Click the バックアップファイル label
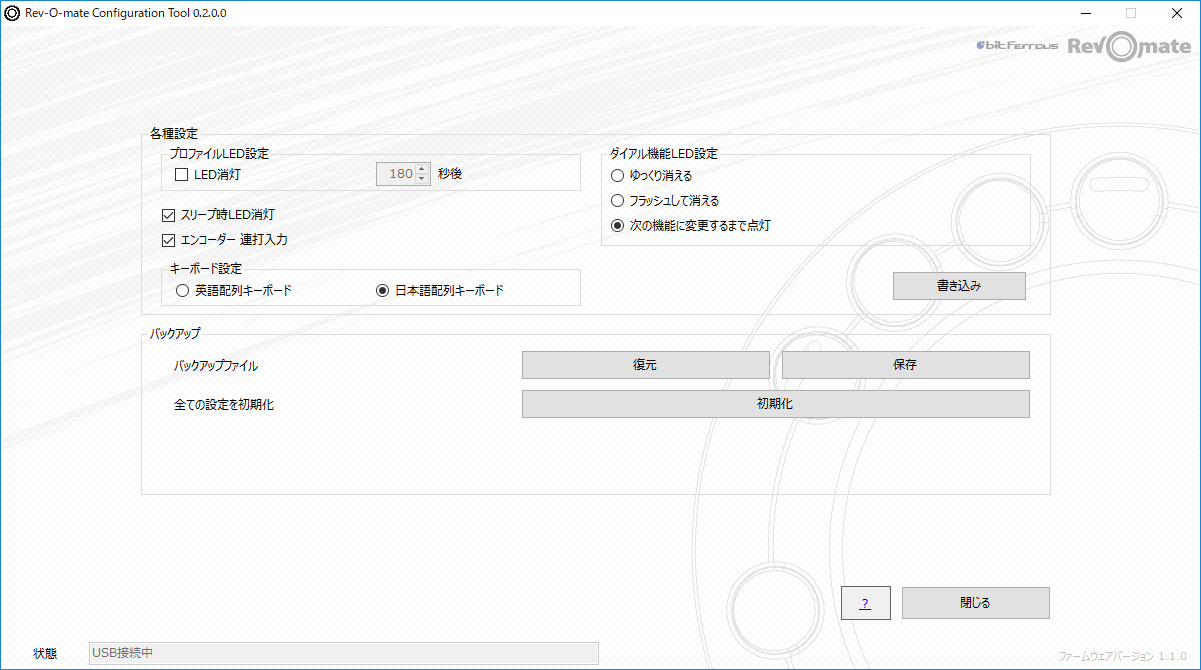The width and height of the screenshot is (1201, 670). coord(215,366)
